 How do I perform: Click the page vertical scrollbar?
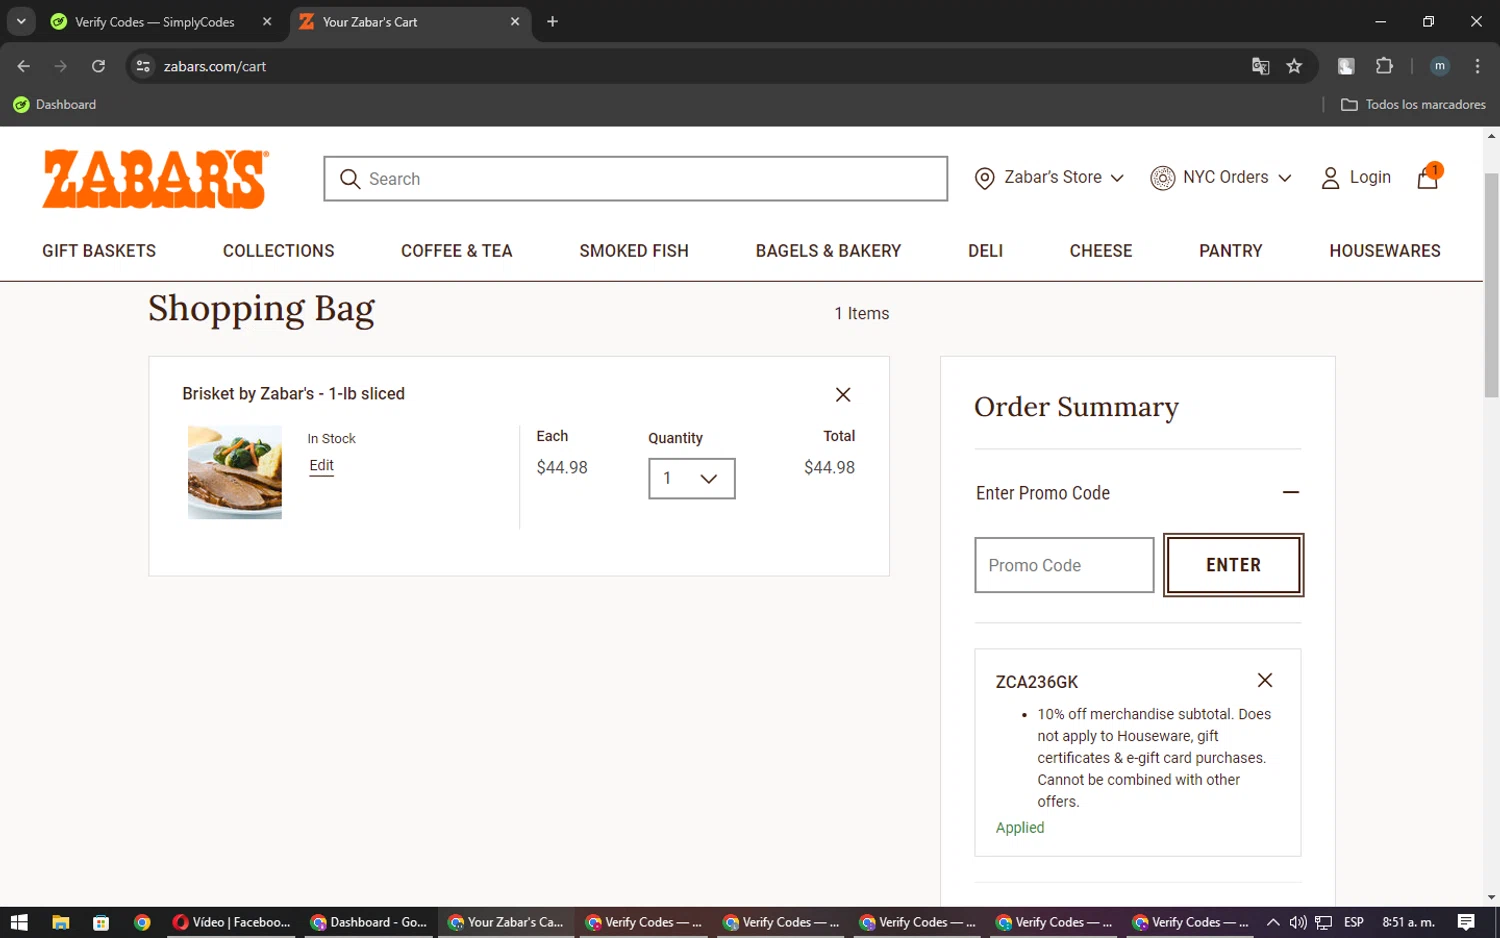pos(1491,285)
